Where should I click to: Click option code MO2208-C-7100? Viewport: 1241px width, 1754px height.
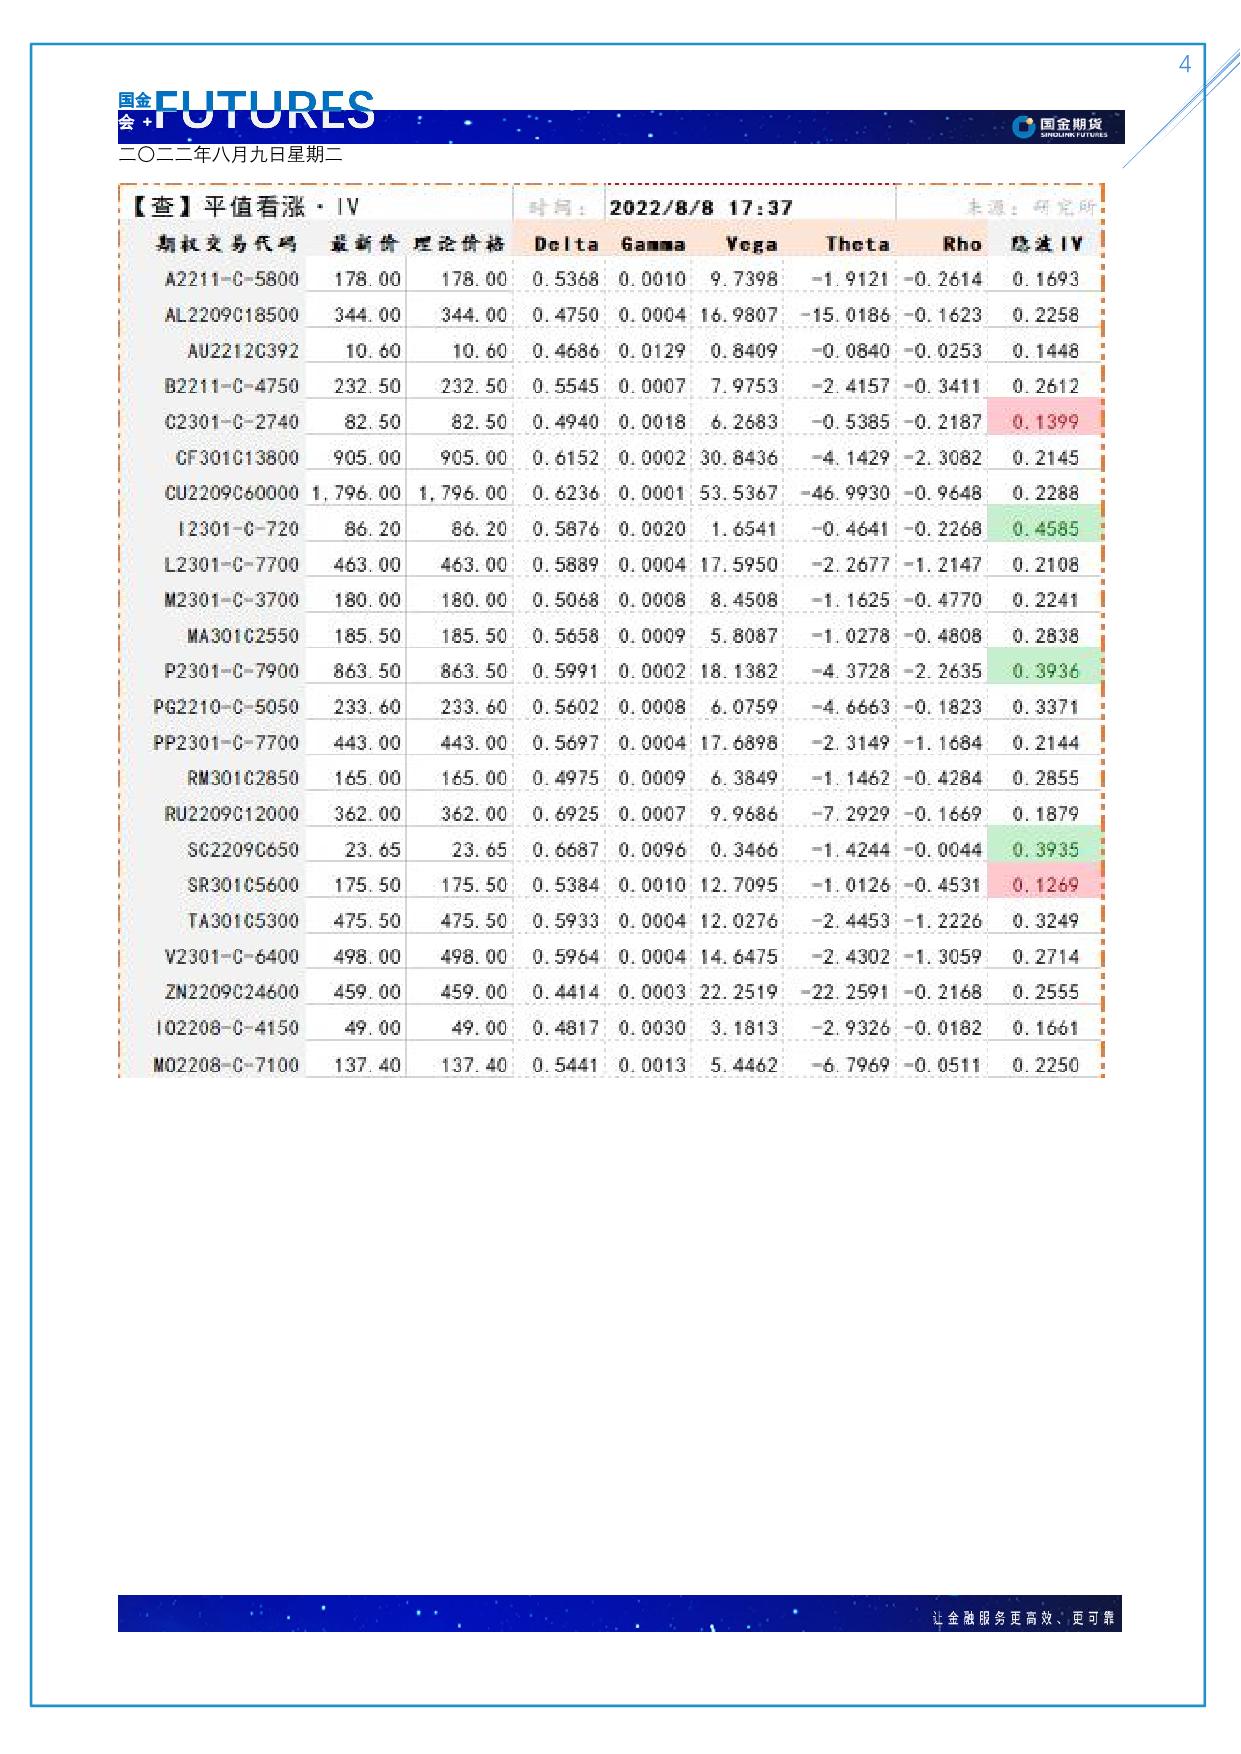226,1065
